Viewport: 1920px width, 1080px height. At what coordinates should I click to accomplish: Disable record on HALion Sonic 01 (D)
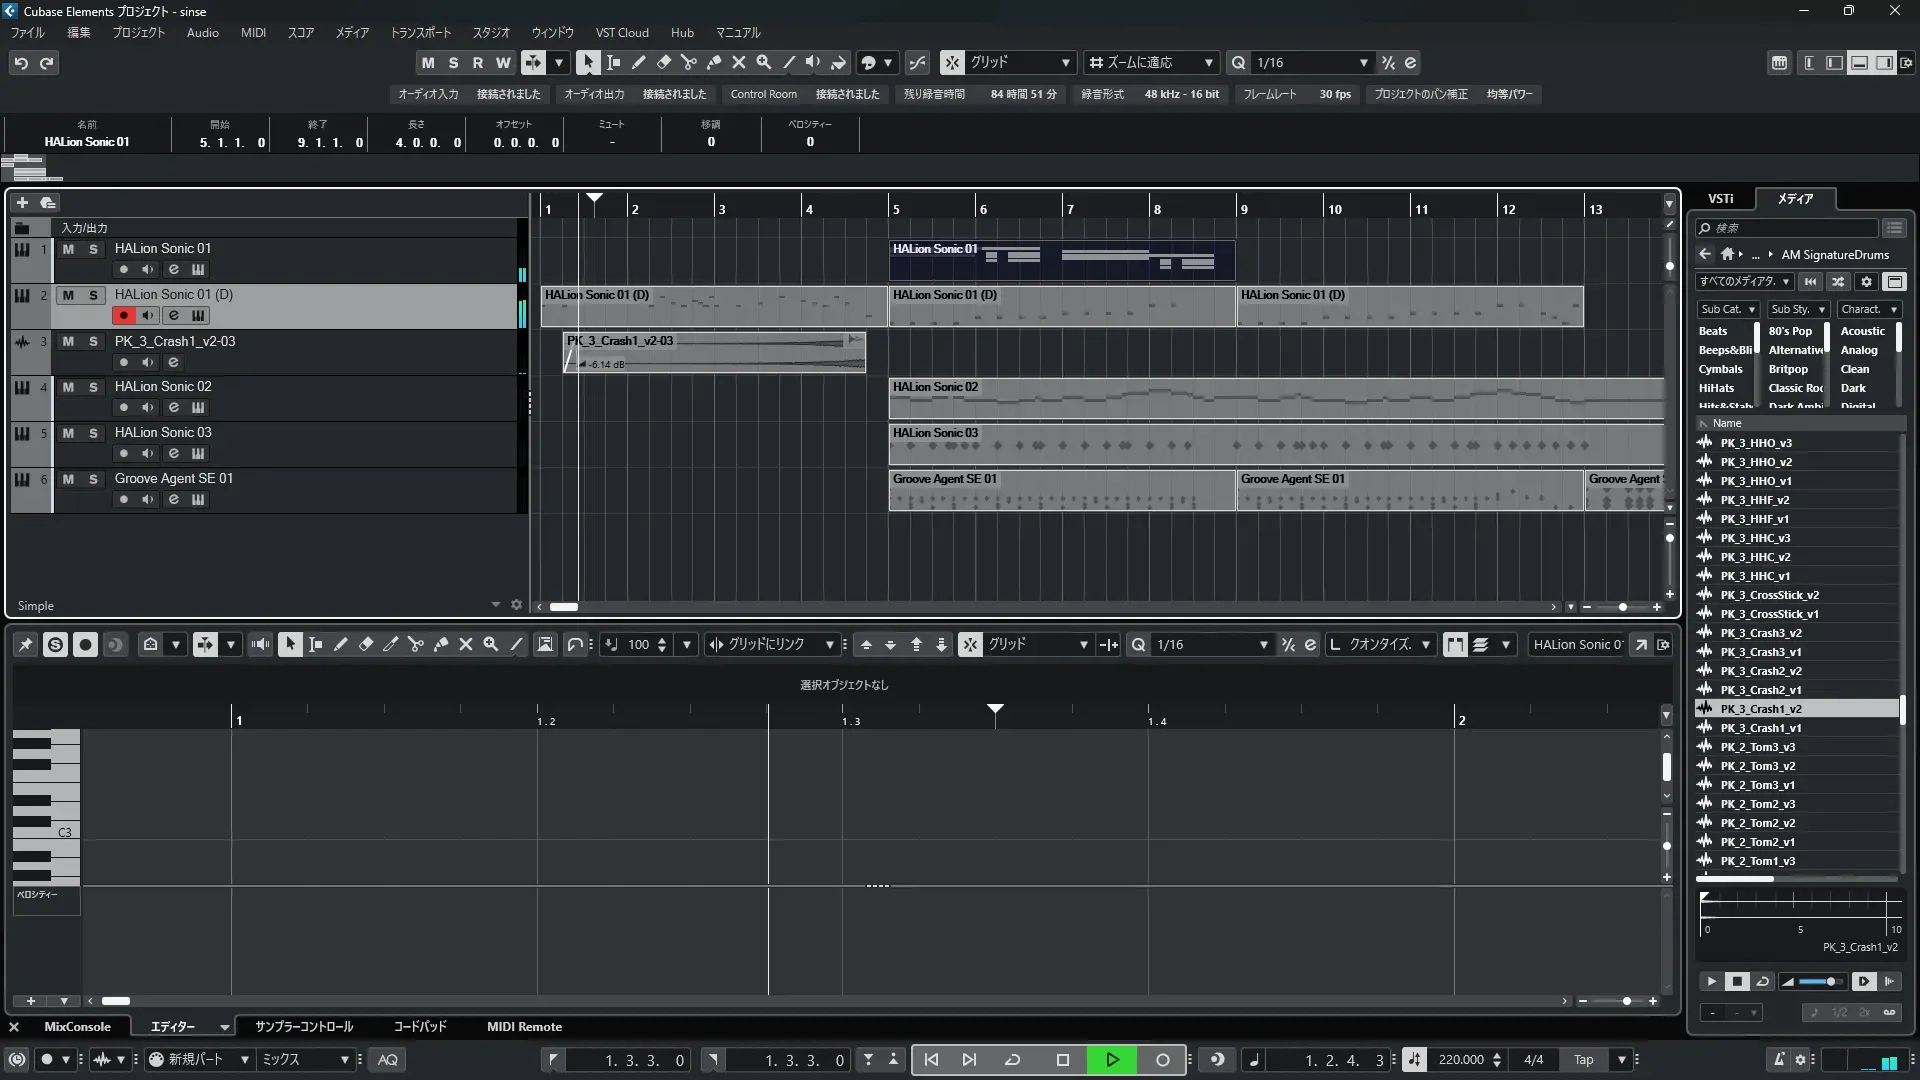pyautogui.click(x=123, y=315)
